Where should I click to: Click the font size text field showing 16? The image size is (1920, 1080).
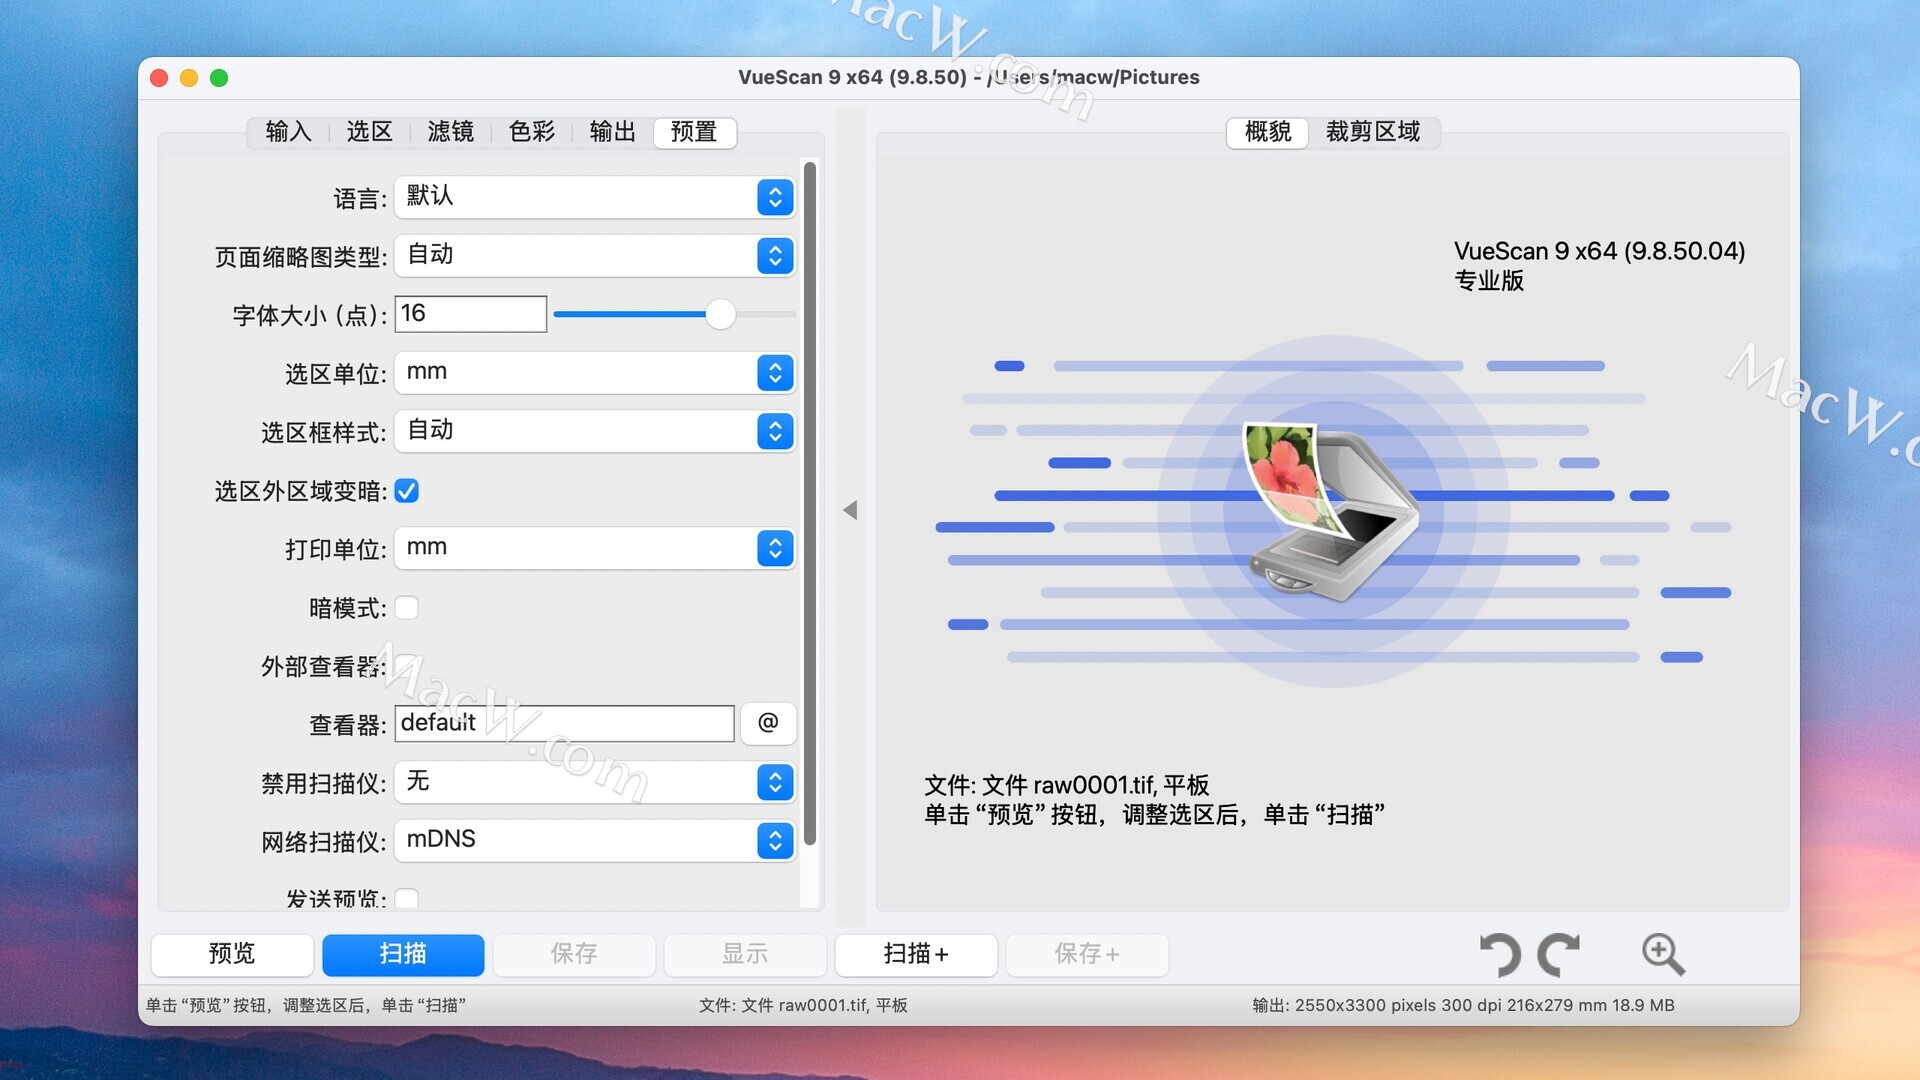[470, 314]
